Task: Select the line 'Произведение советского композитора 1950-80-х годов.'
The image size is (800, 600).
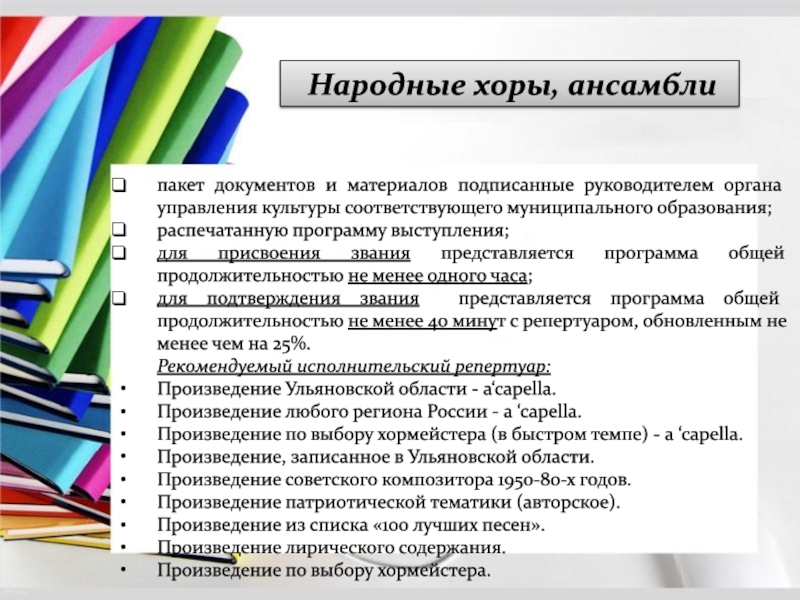Action: pos(394,480)
